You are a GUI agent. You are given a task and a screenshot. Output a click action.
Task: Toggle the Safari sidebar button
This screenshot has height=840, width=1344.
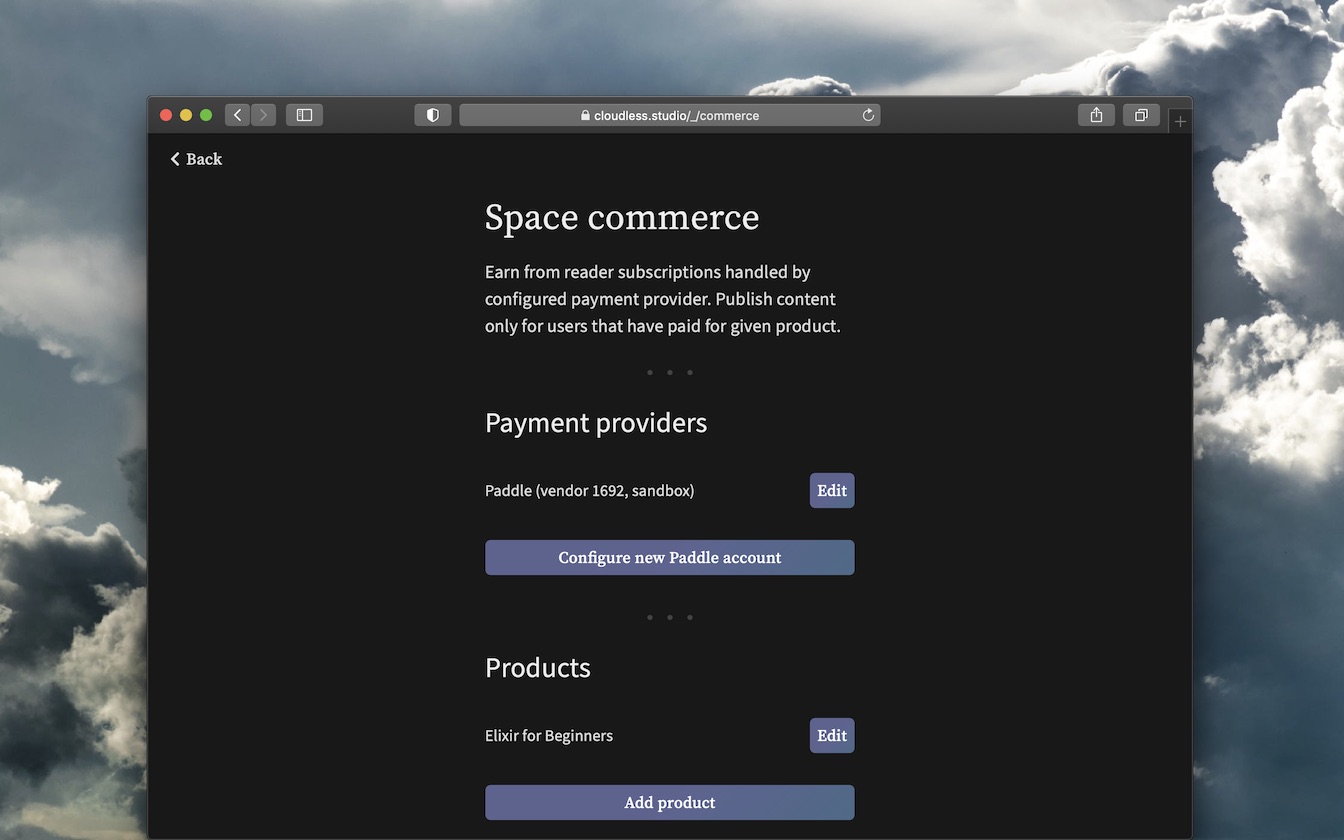pyautogui.click(x=304, y=115)
